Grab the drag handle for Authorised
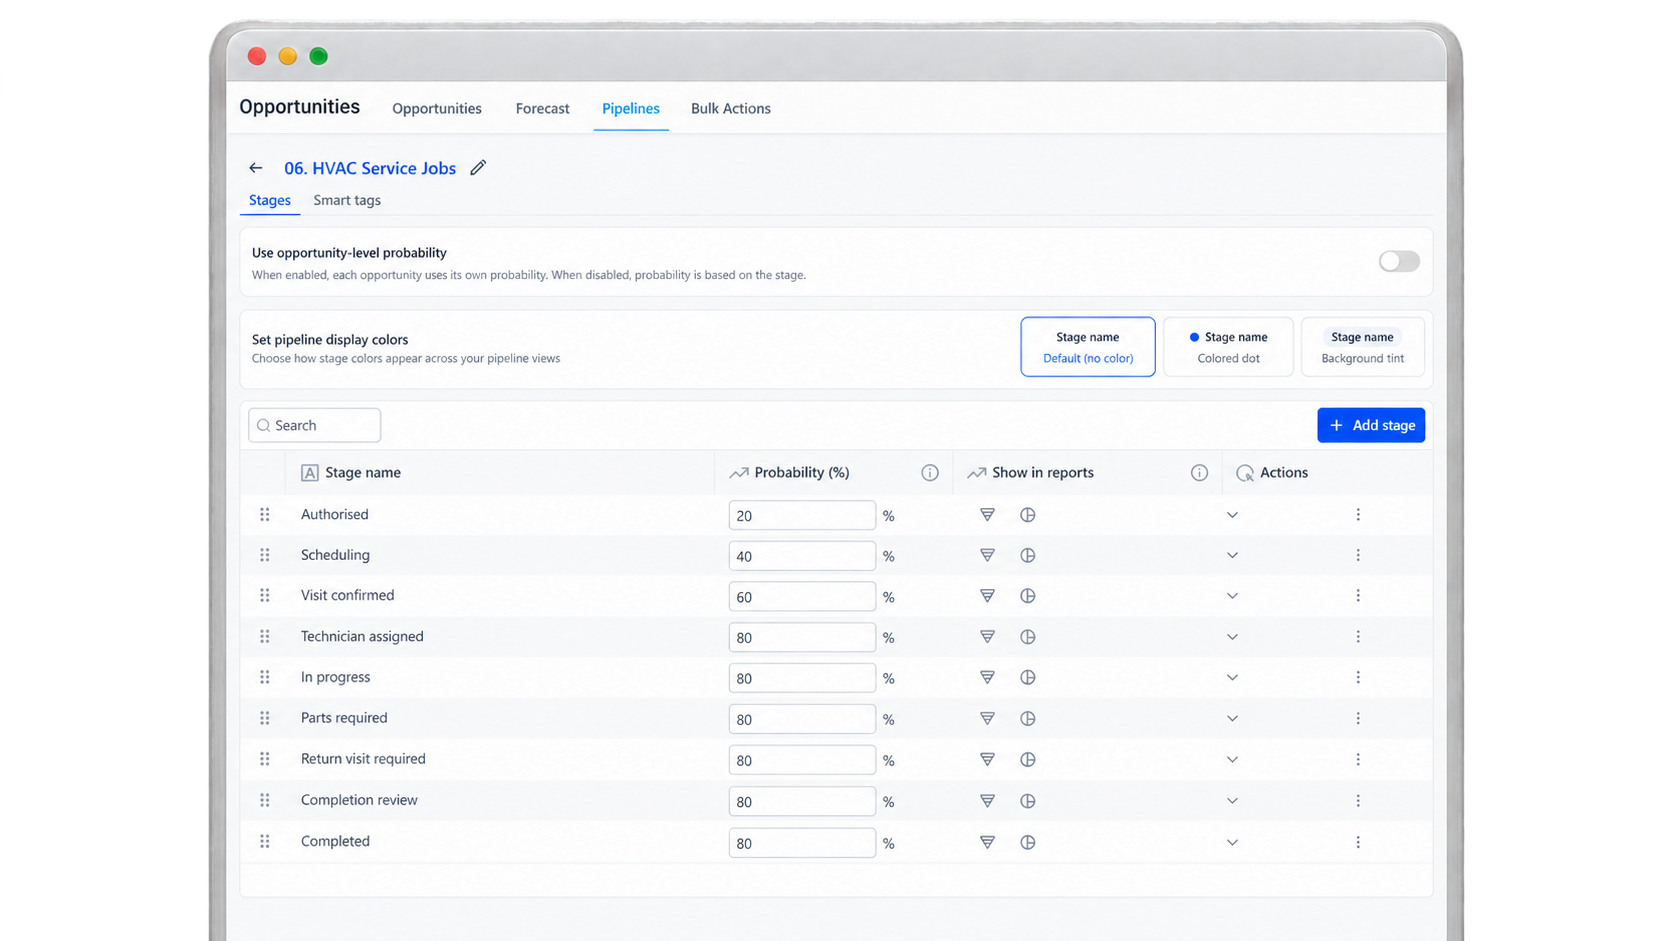This screenshot has height=941, width=1671. point(265,515)
